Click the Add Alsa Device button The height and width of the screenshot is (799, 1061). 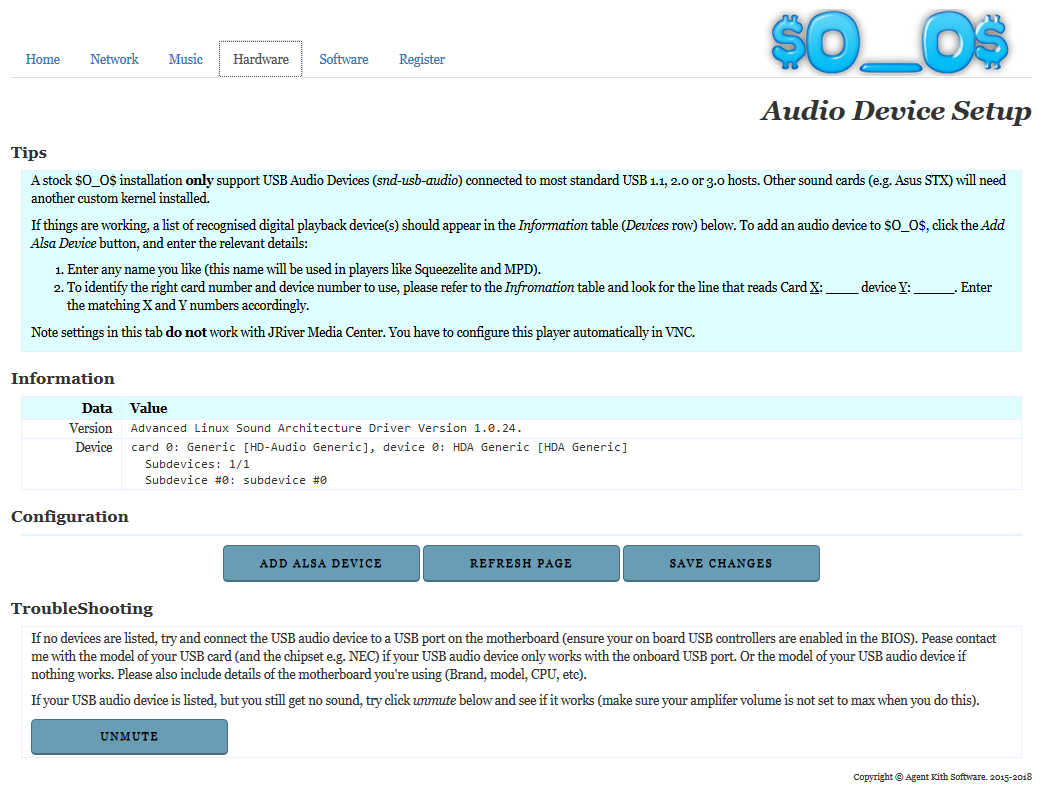(321, 564)
